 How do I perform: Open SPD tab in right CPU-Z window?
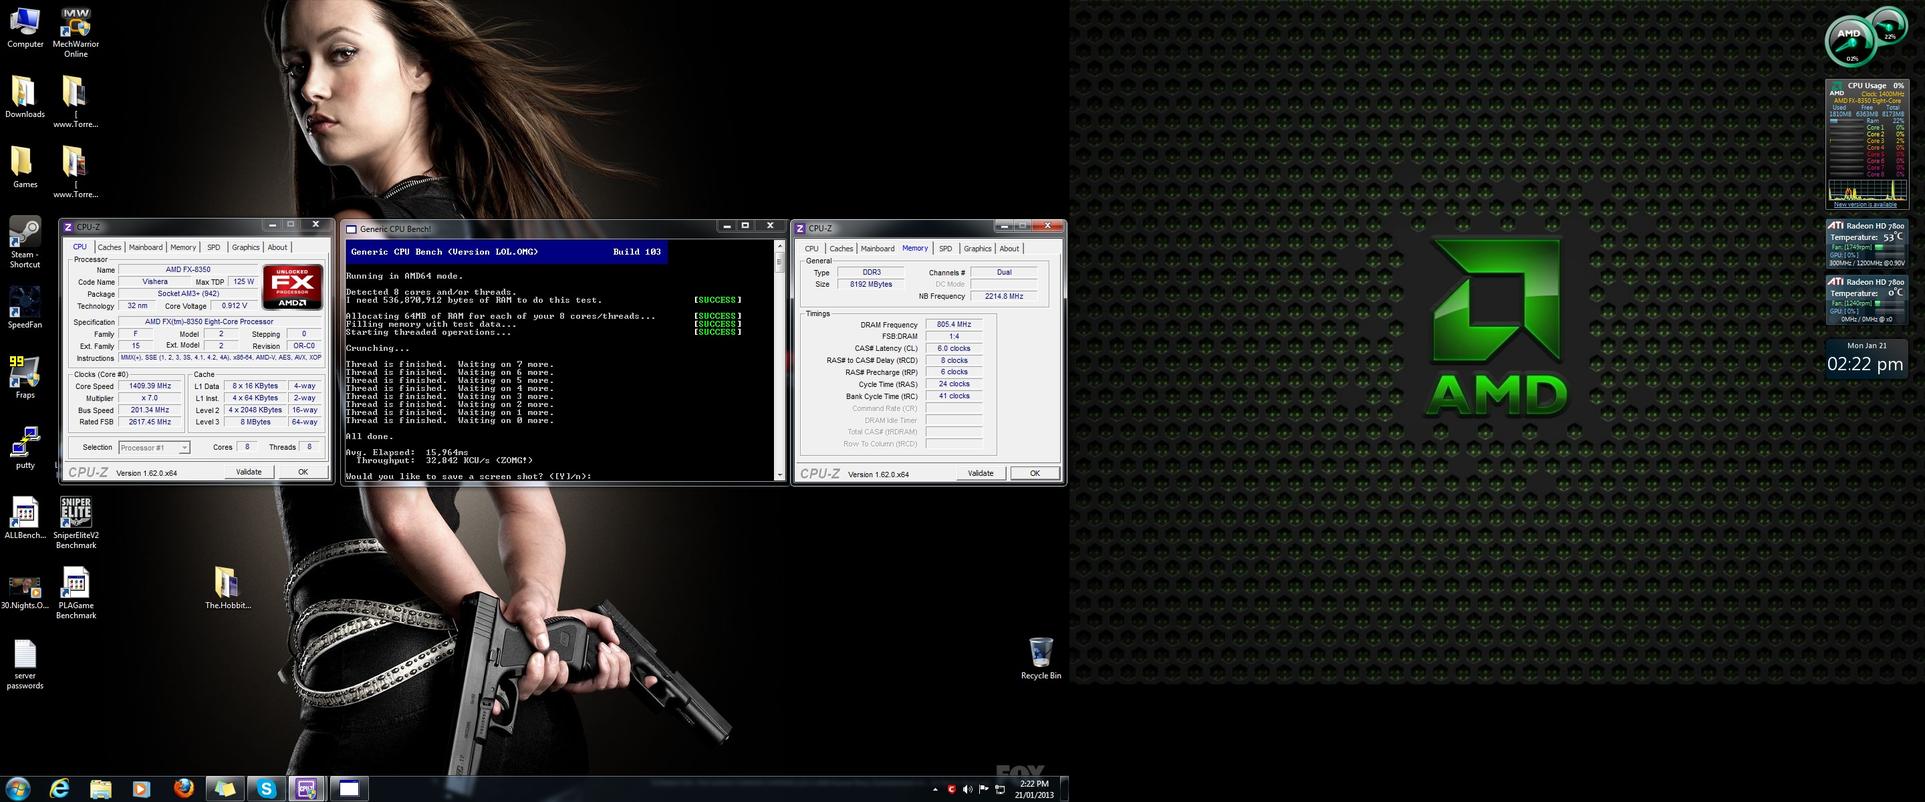945,248
